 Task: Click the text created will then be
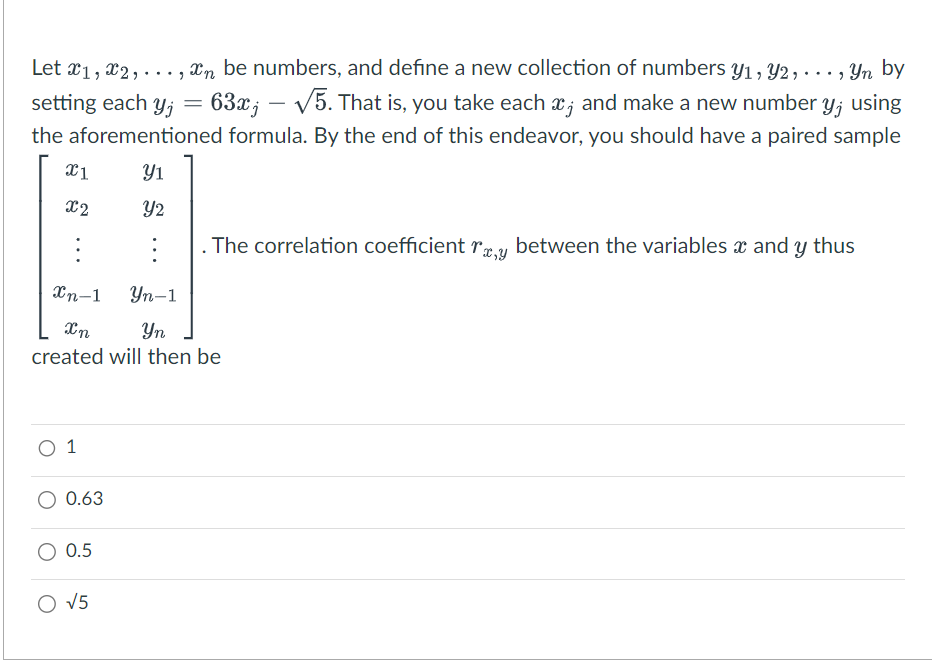(122, 356)
